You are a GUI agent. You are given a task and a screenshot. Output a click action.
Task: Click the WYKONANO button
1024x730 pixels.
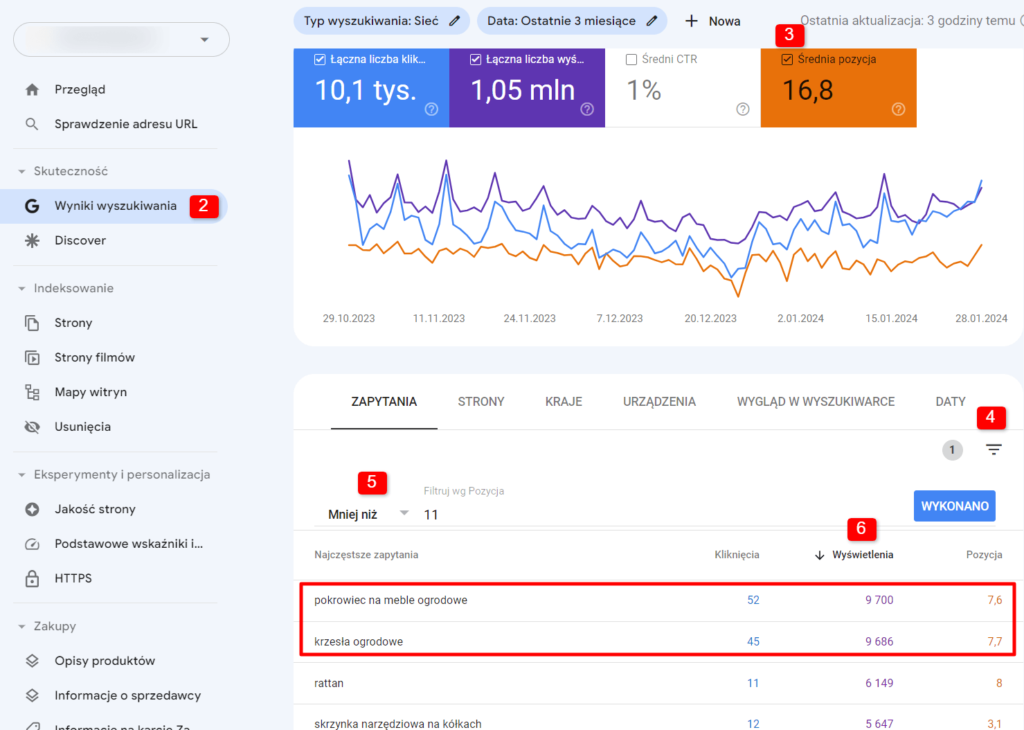click(x=954, y=506)
